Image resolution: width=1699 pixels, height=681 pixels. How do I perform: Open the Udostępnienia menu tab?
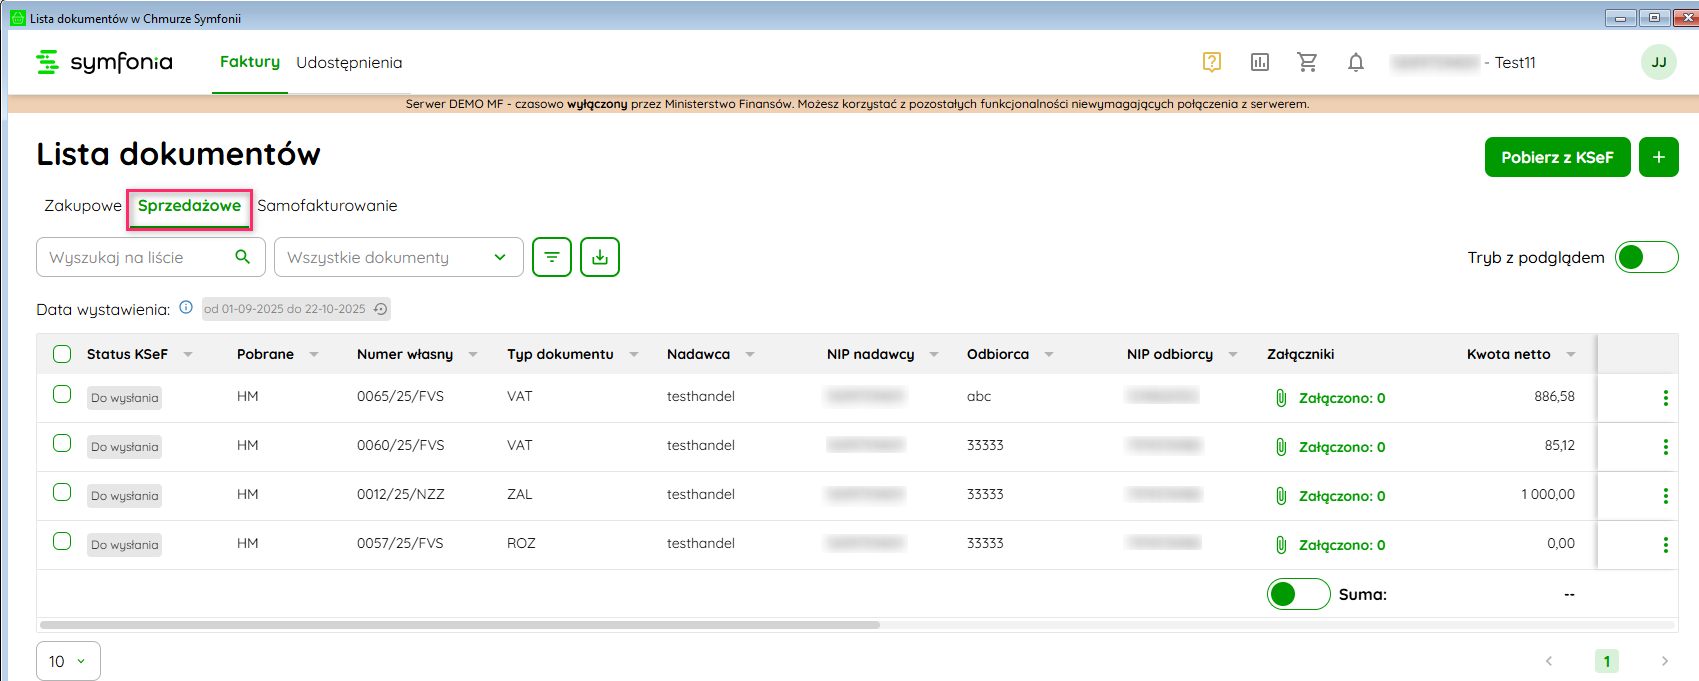[349, 62]
